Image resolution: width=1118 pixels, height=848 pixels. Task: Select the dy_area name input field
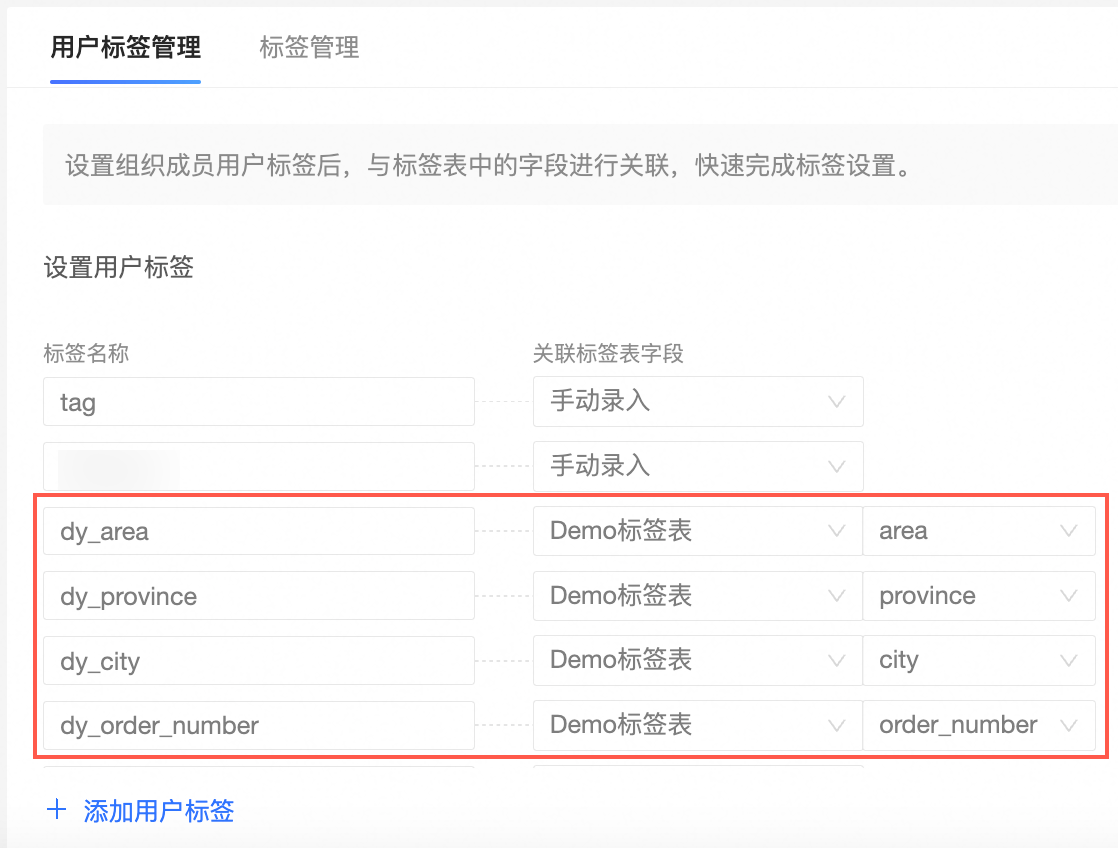click(258, 531)
